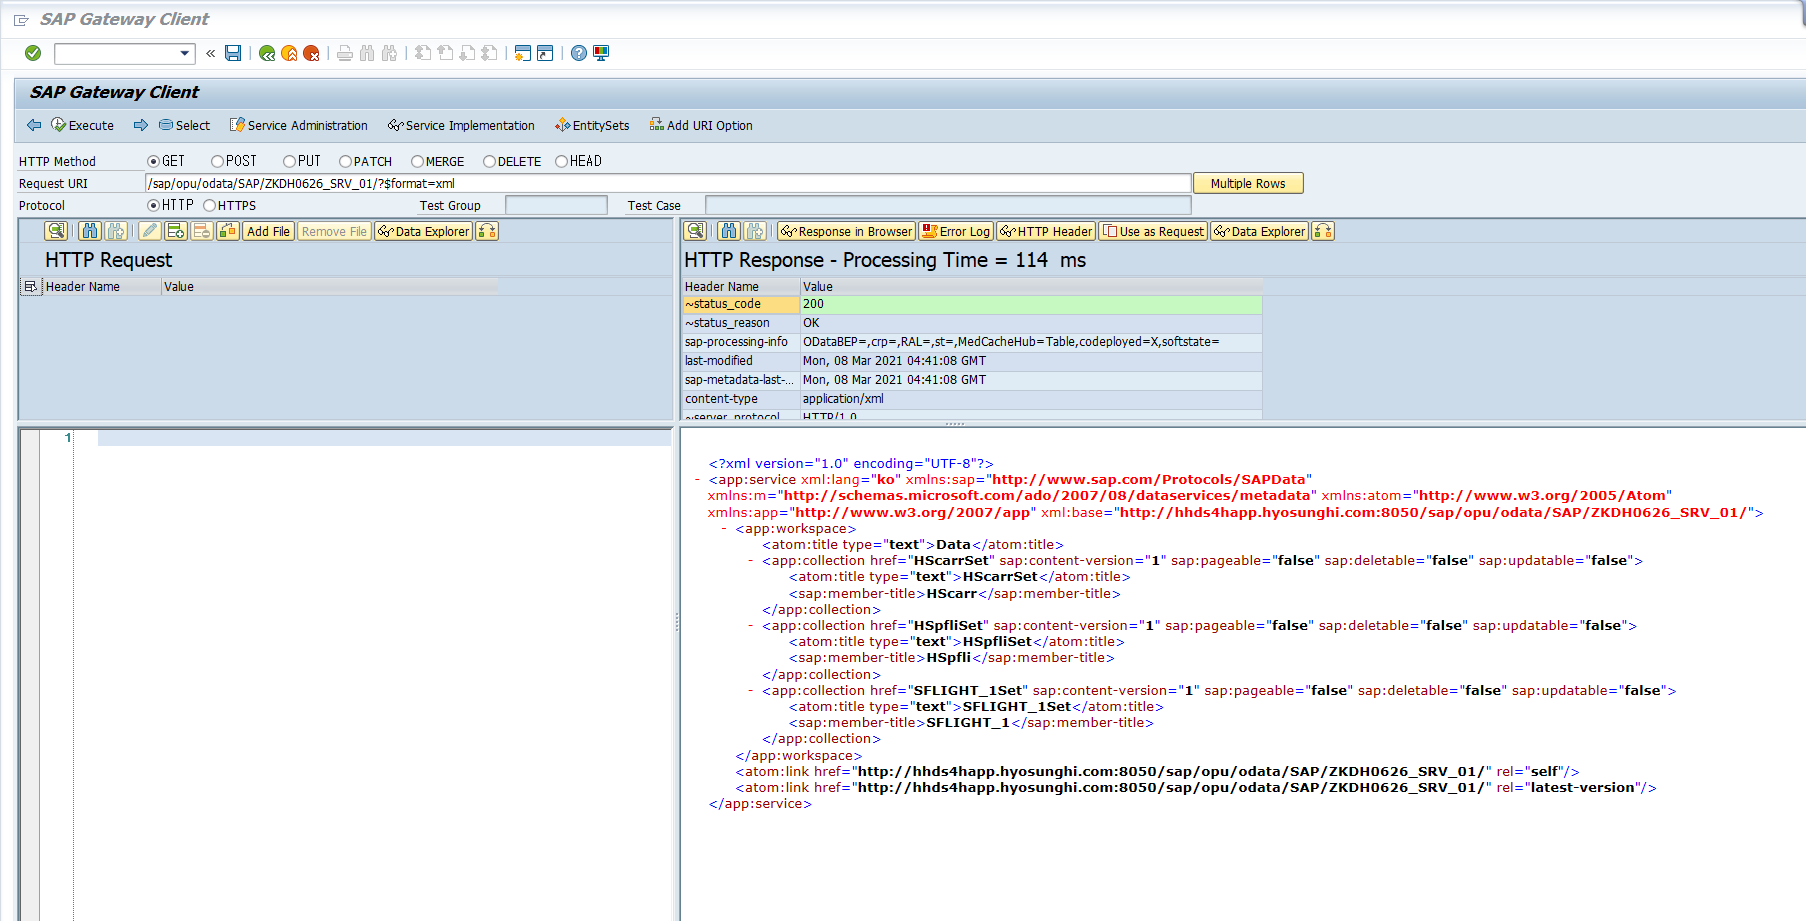Click the icon right of request Data Explorer
Image resolution: width=1806 pixels, height=921 pixels.
pyautogui.click(x=487, y=231)
